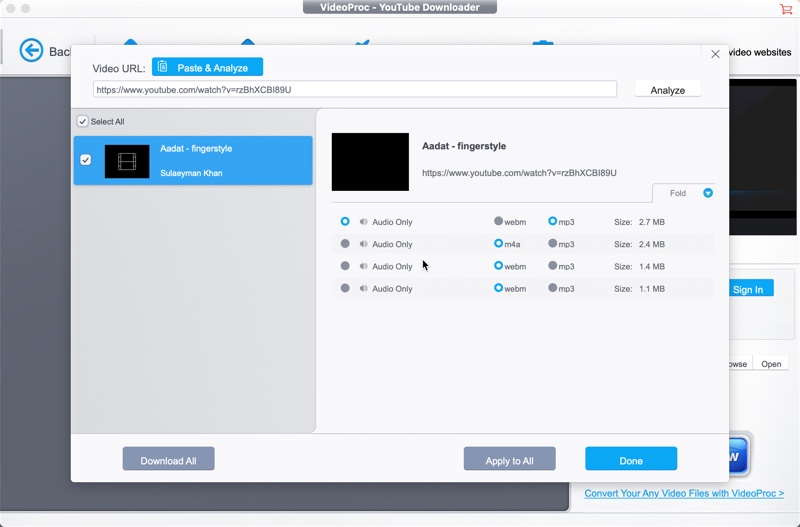Click the Video URL input field

tap(355, 89)
